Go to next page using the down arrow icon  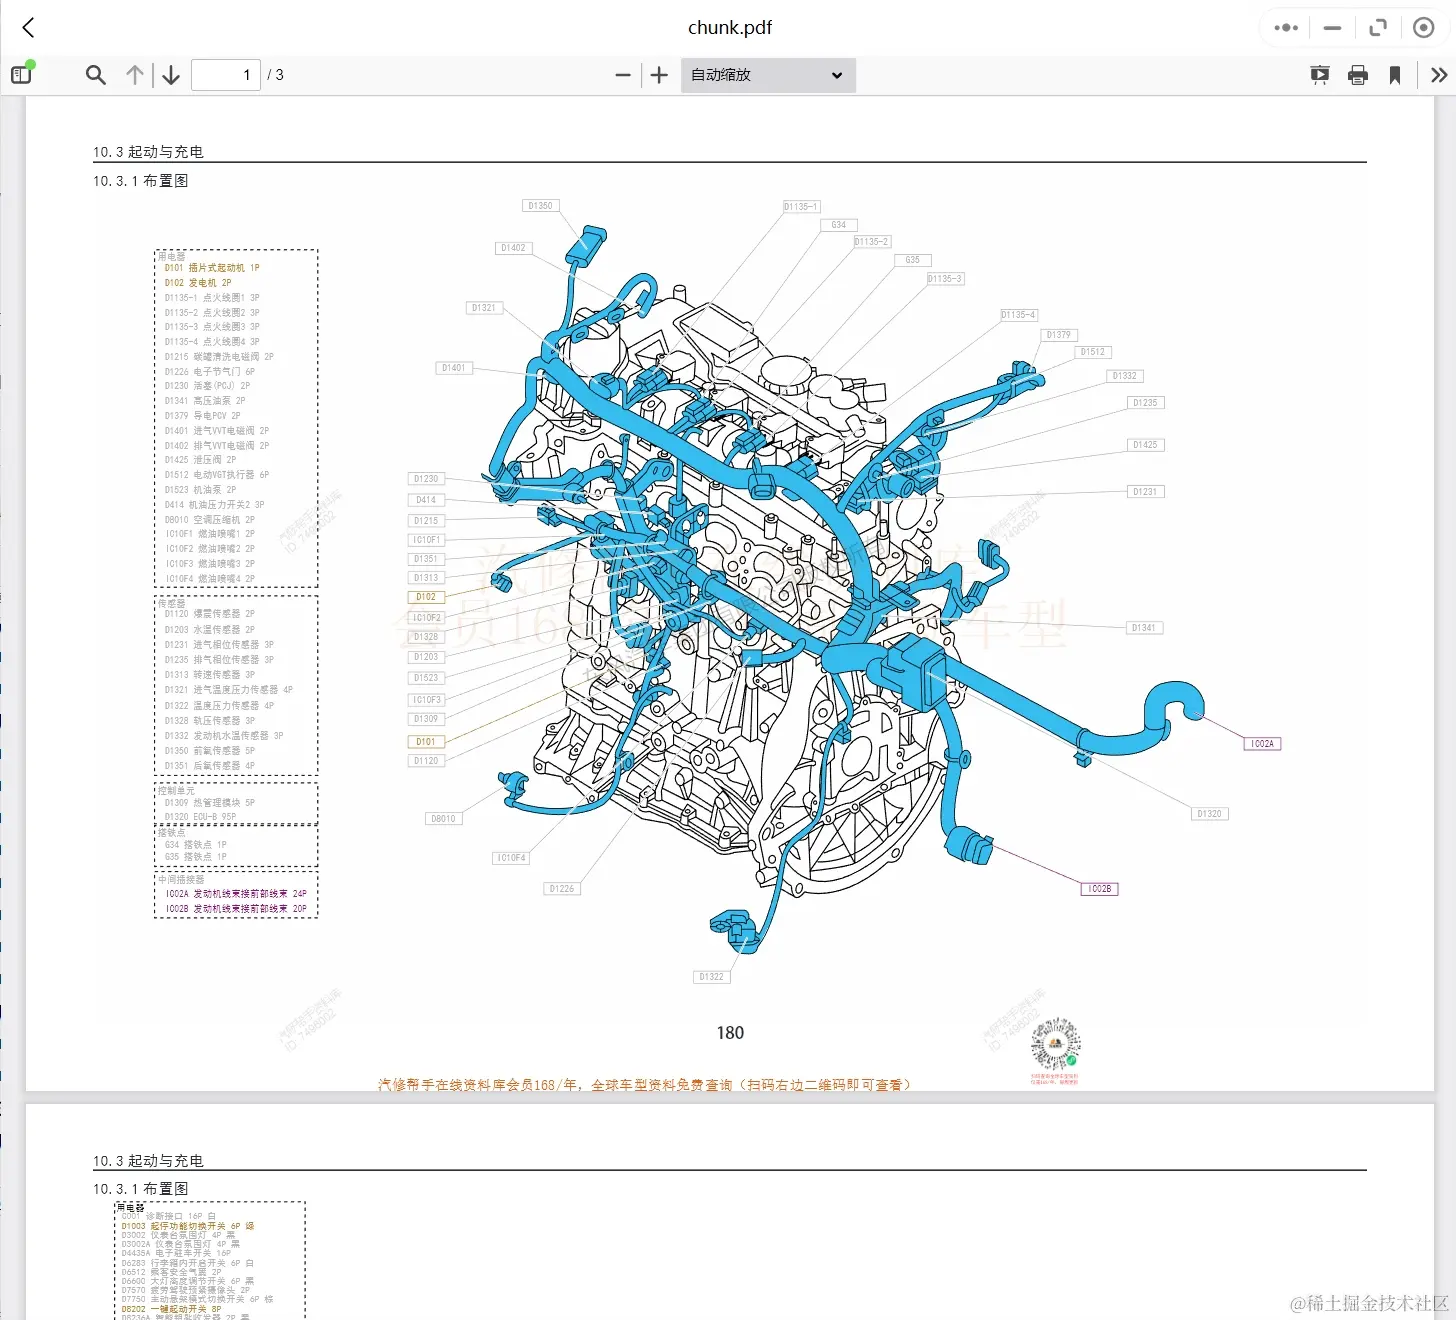coord(170,74)
